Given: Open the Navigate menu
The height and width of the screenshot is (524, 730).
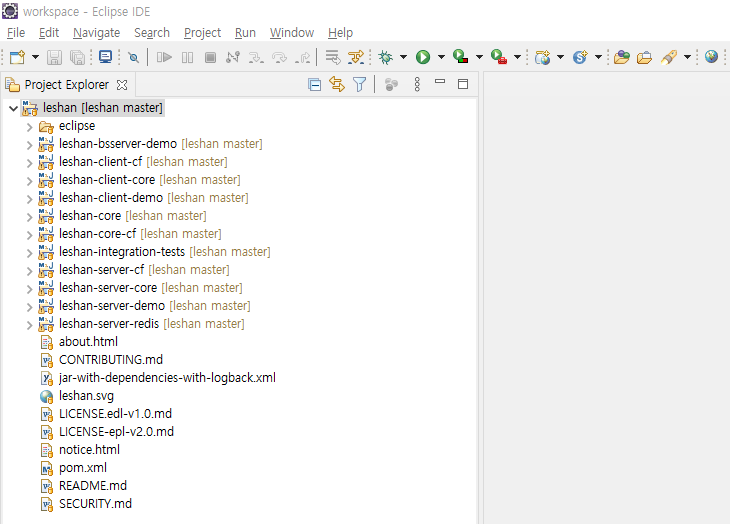Looking at the screenshot, I should 96,33.
